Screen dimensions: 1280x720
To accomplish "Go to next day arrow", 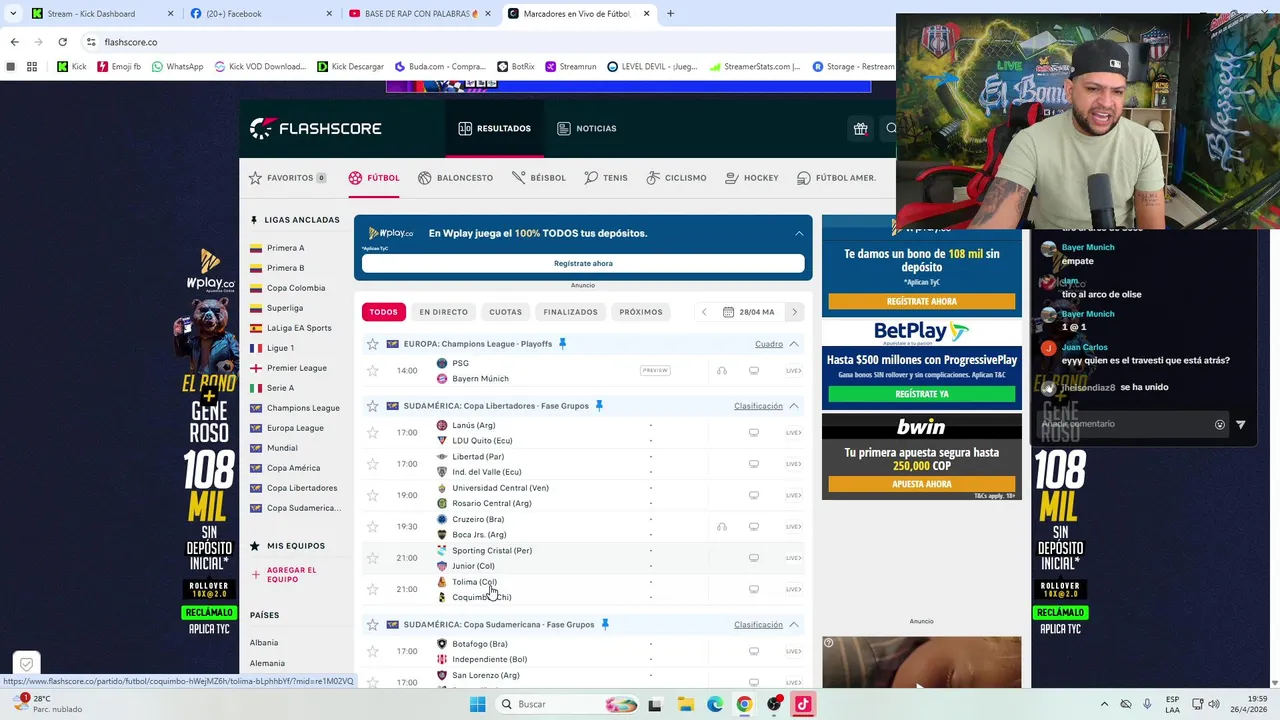I will click(795, 312).
